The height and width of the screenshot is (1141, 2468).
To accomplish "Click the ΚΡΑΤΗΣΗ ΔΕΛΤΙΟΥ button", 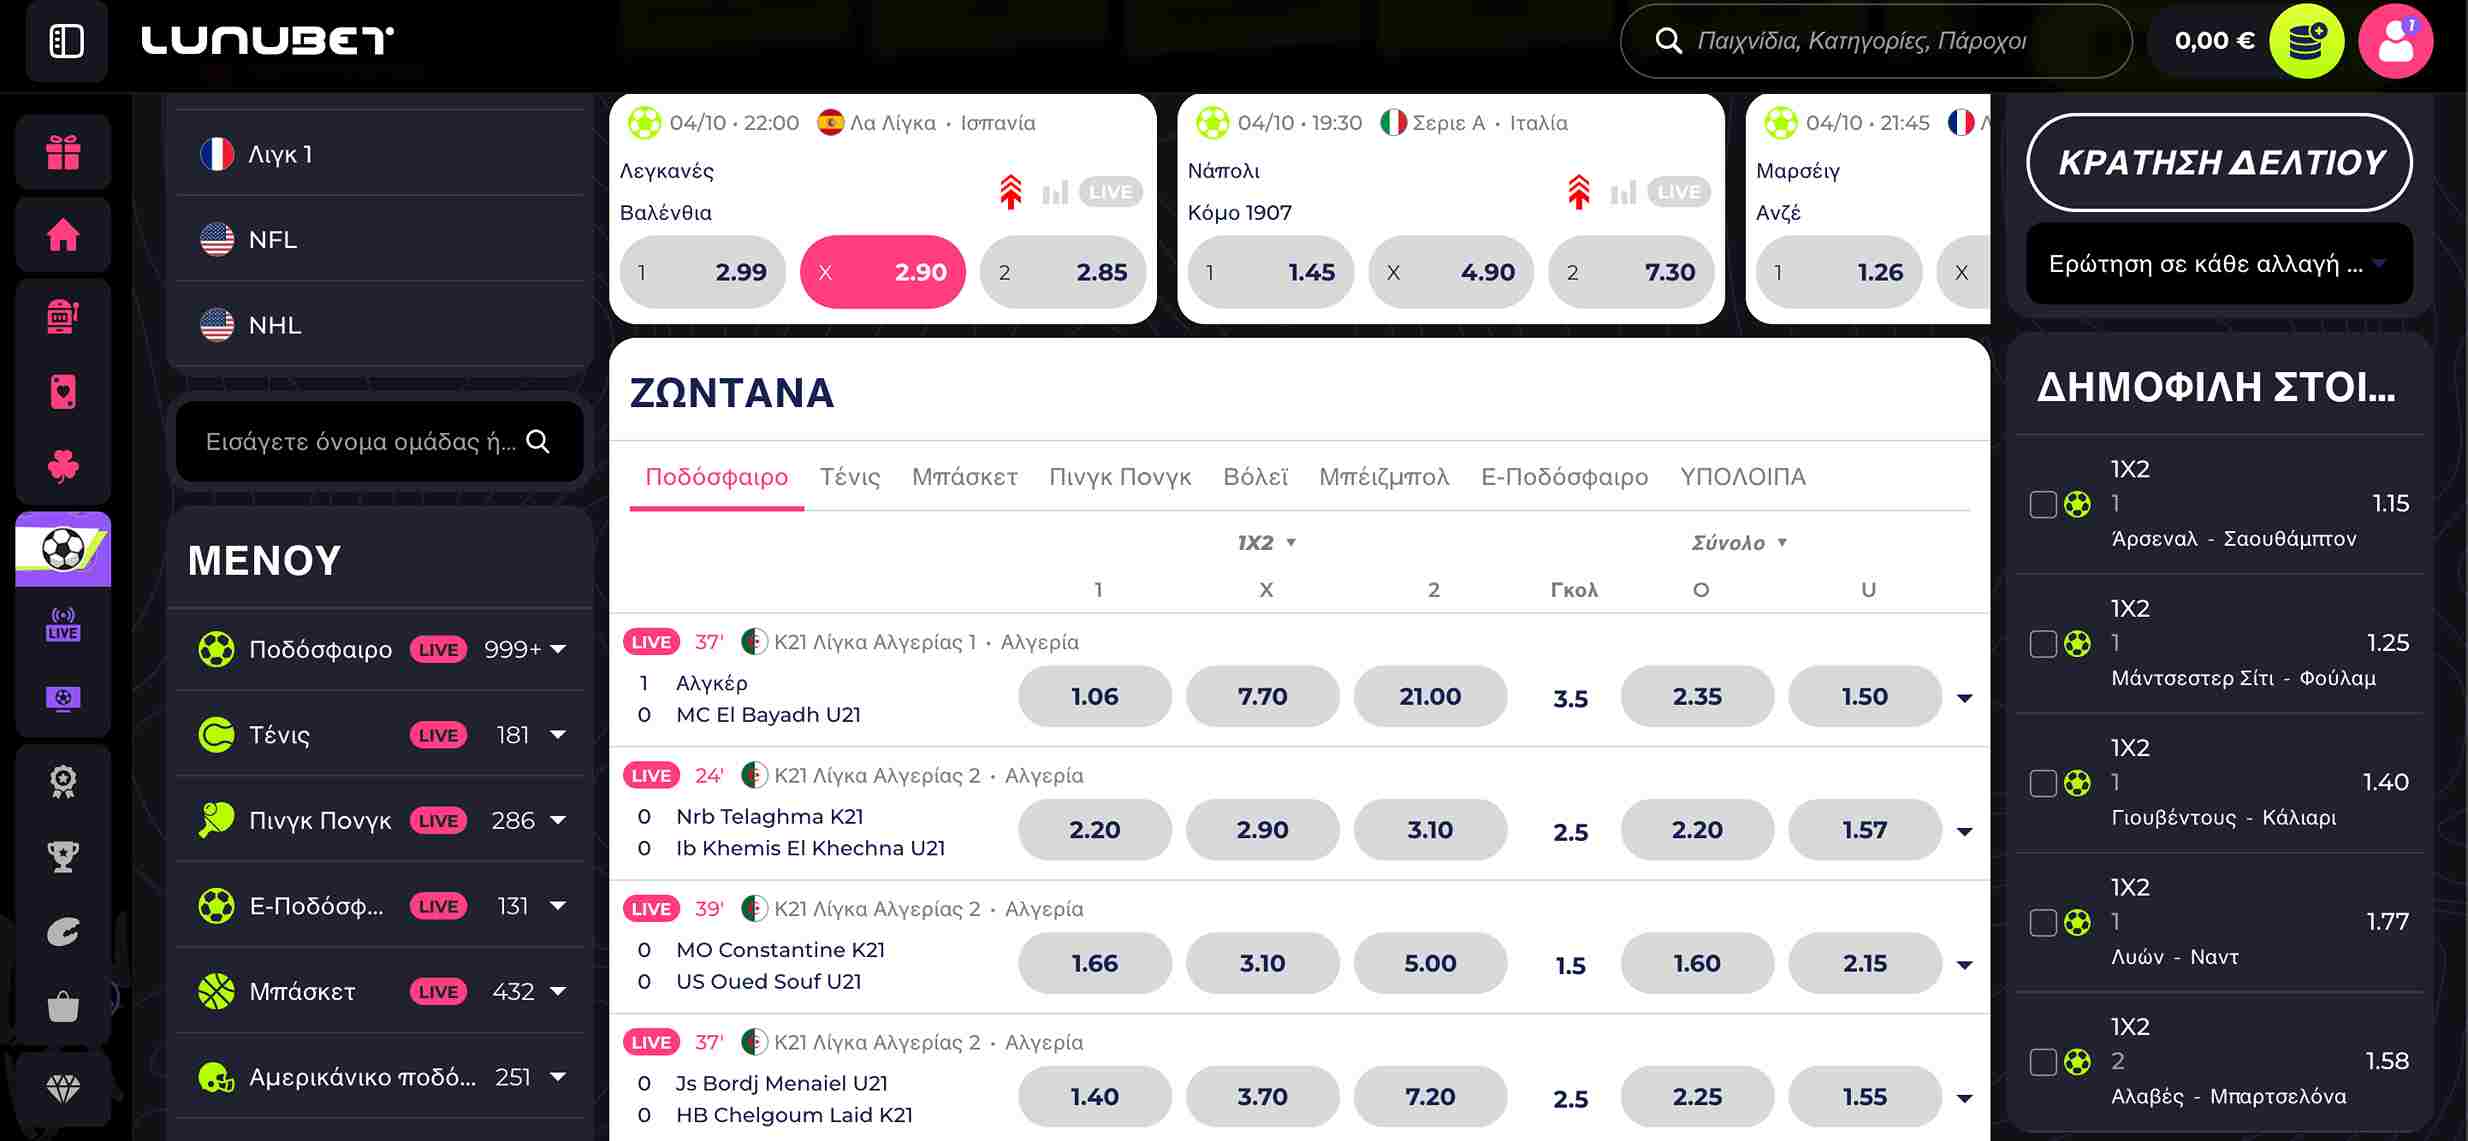I will 2219,162.
